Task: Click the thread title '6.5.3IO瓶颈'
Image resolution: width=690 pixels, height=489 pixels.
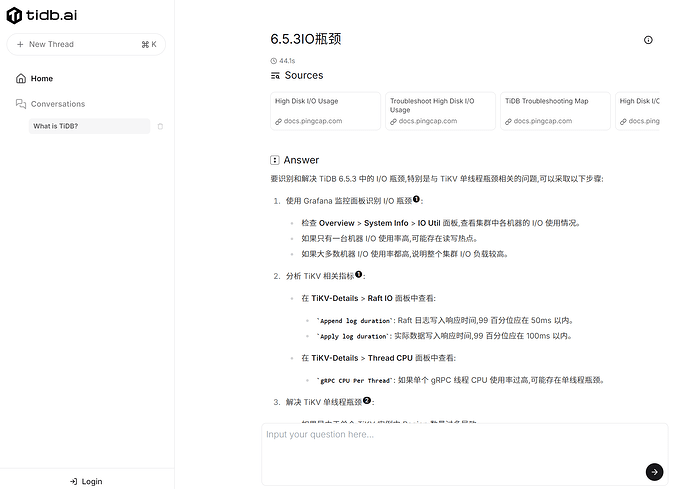Action: pos(306,39)
